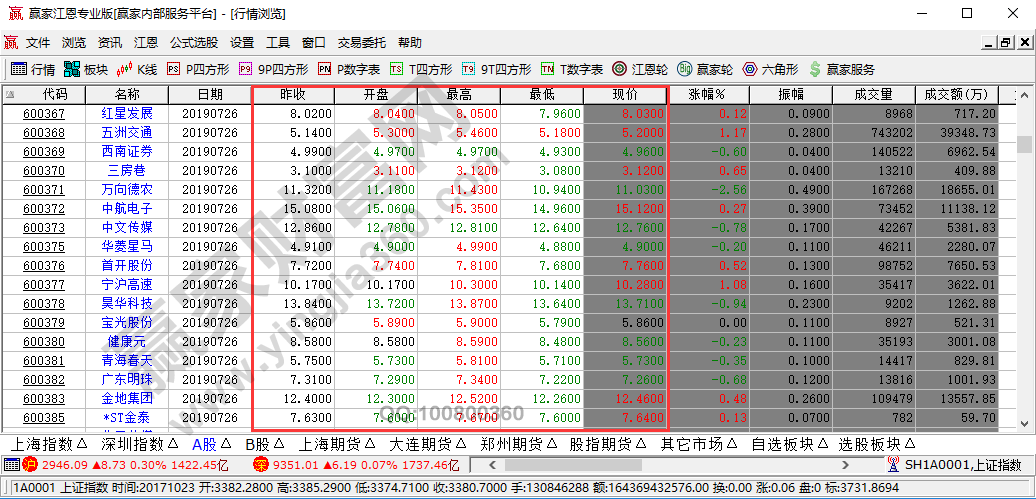Viewport: 1036px width, 499px height.
Task: Select the P四方形 tool
Action: coord(198,69)
